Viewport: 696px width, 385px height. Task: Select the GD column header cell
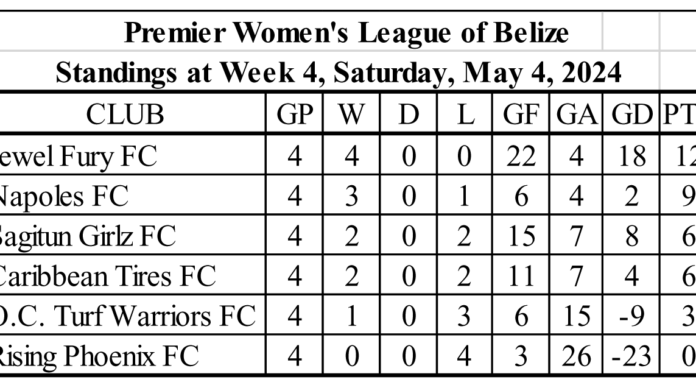[632, 115]
